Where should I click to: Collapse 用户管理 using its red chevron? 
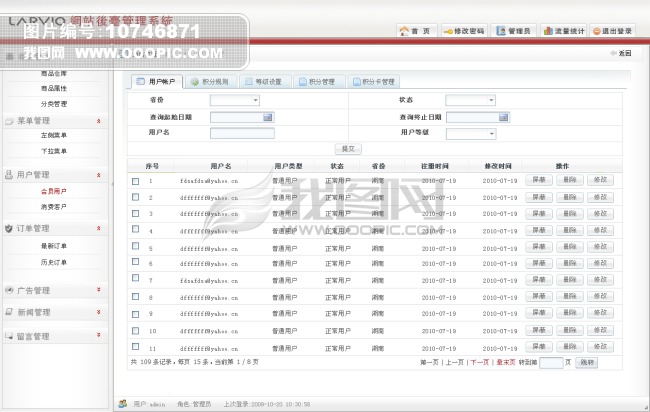click(x=99, y=175)
